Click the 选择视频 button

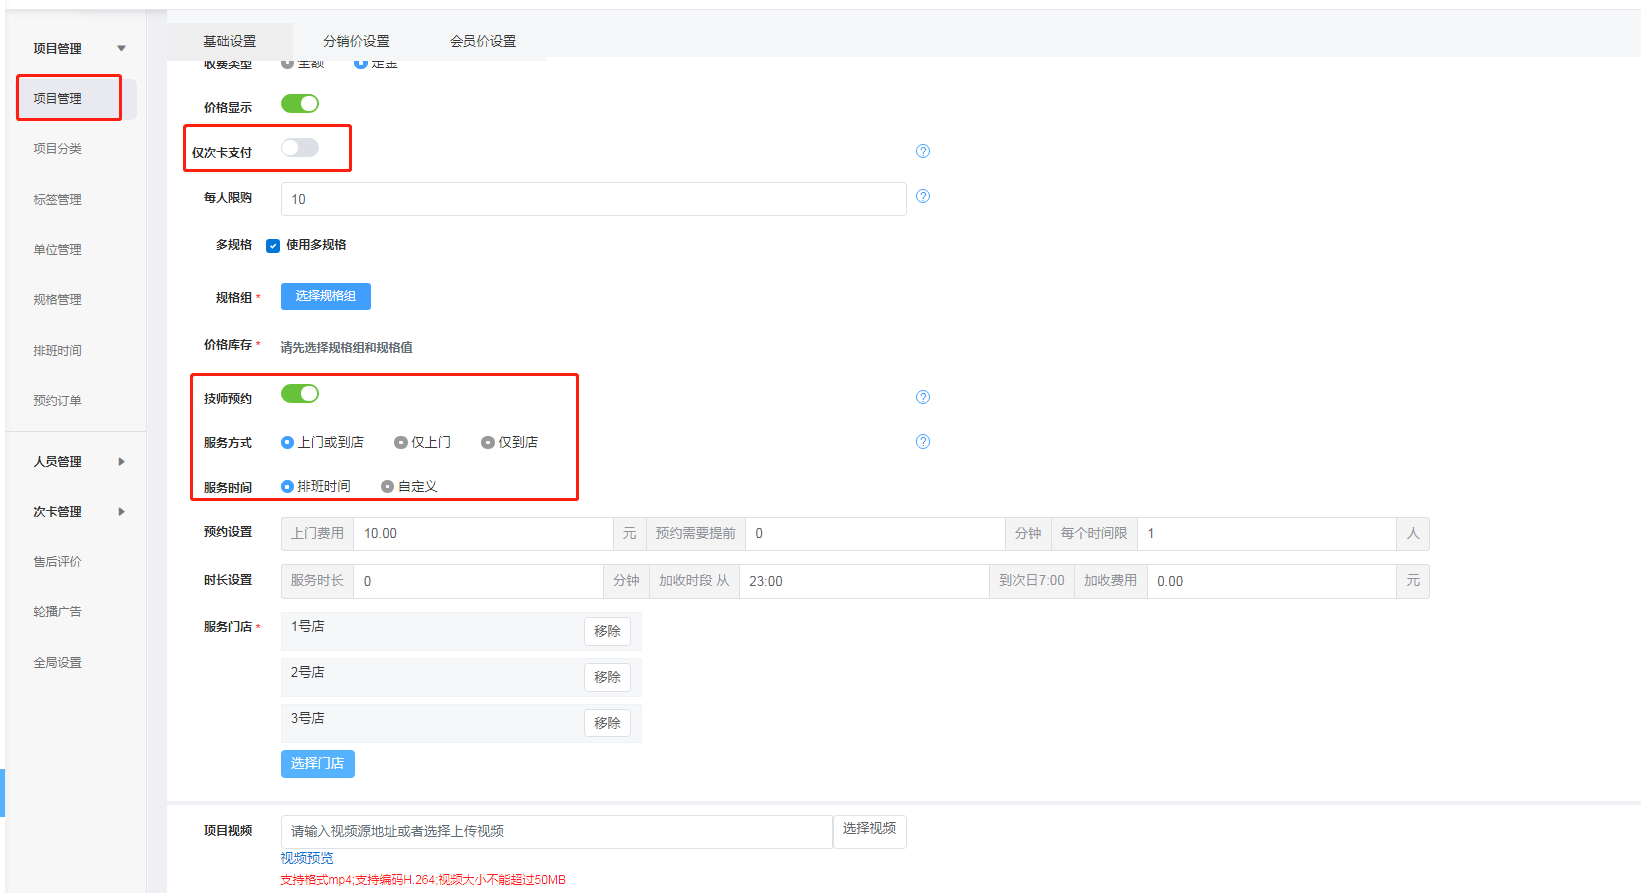pos(869,831)
